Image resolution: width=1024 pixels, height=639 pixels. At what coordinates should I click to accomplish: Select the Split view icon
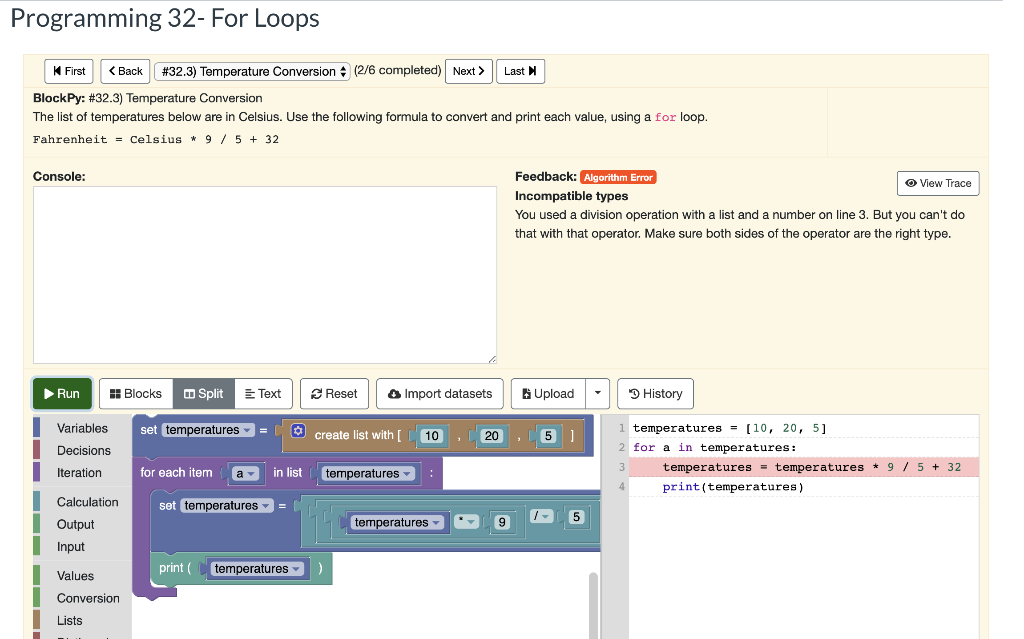tap(203, 393)
